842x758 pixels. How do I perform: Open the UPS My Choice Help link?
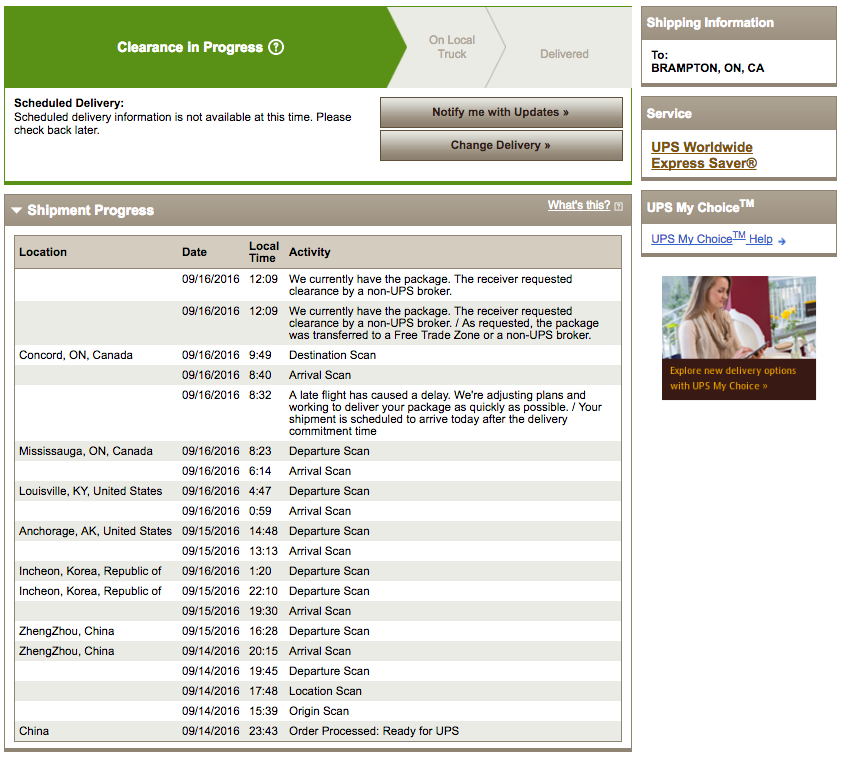coord(712,238)
